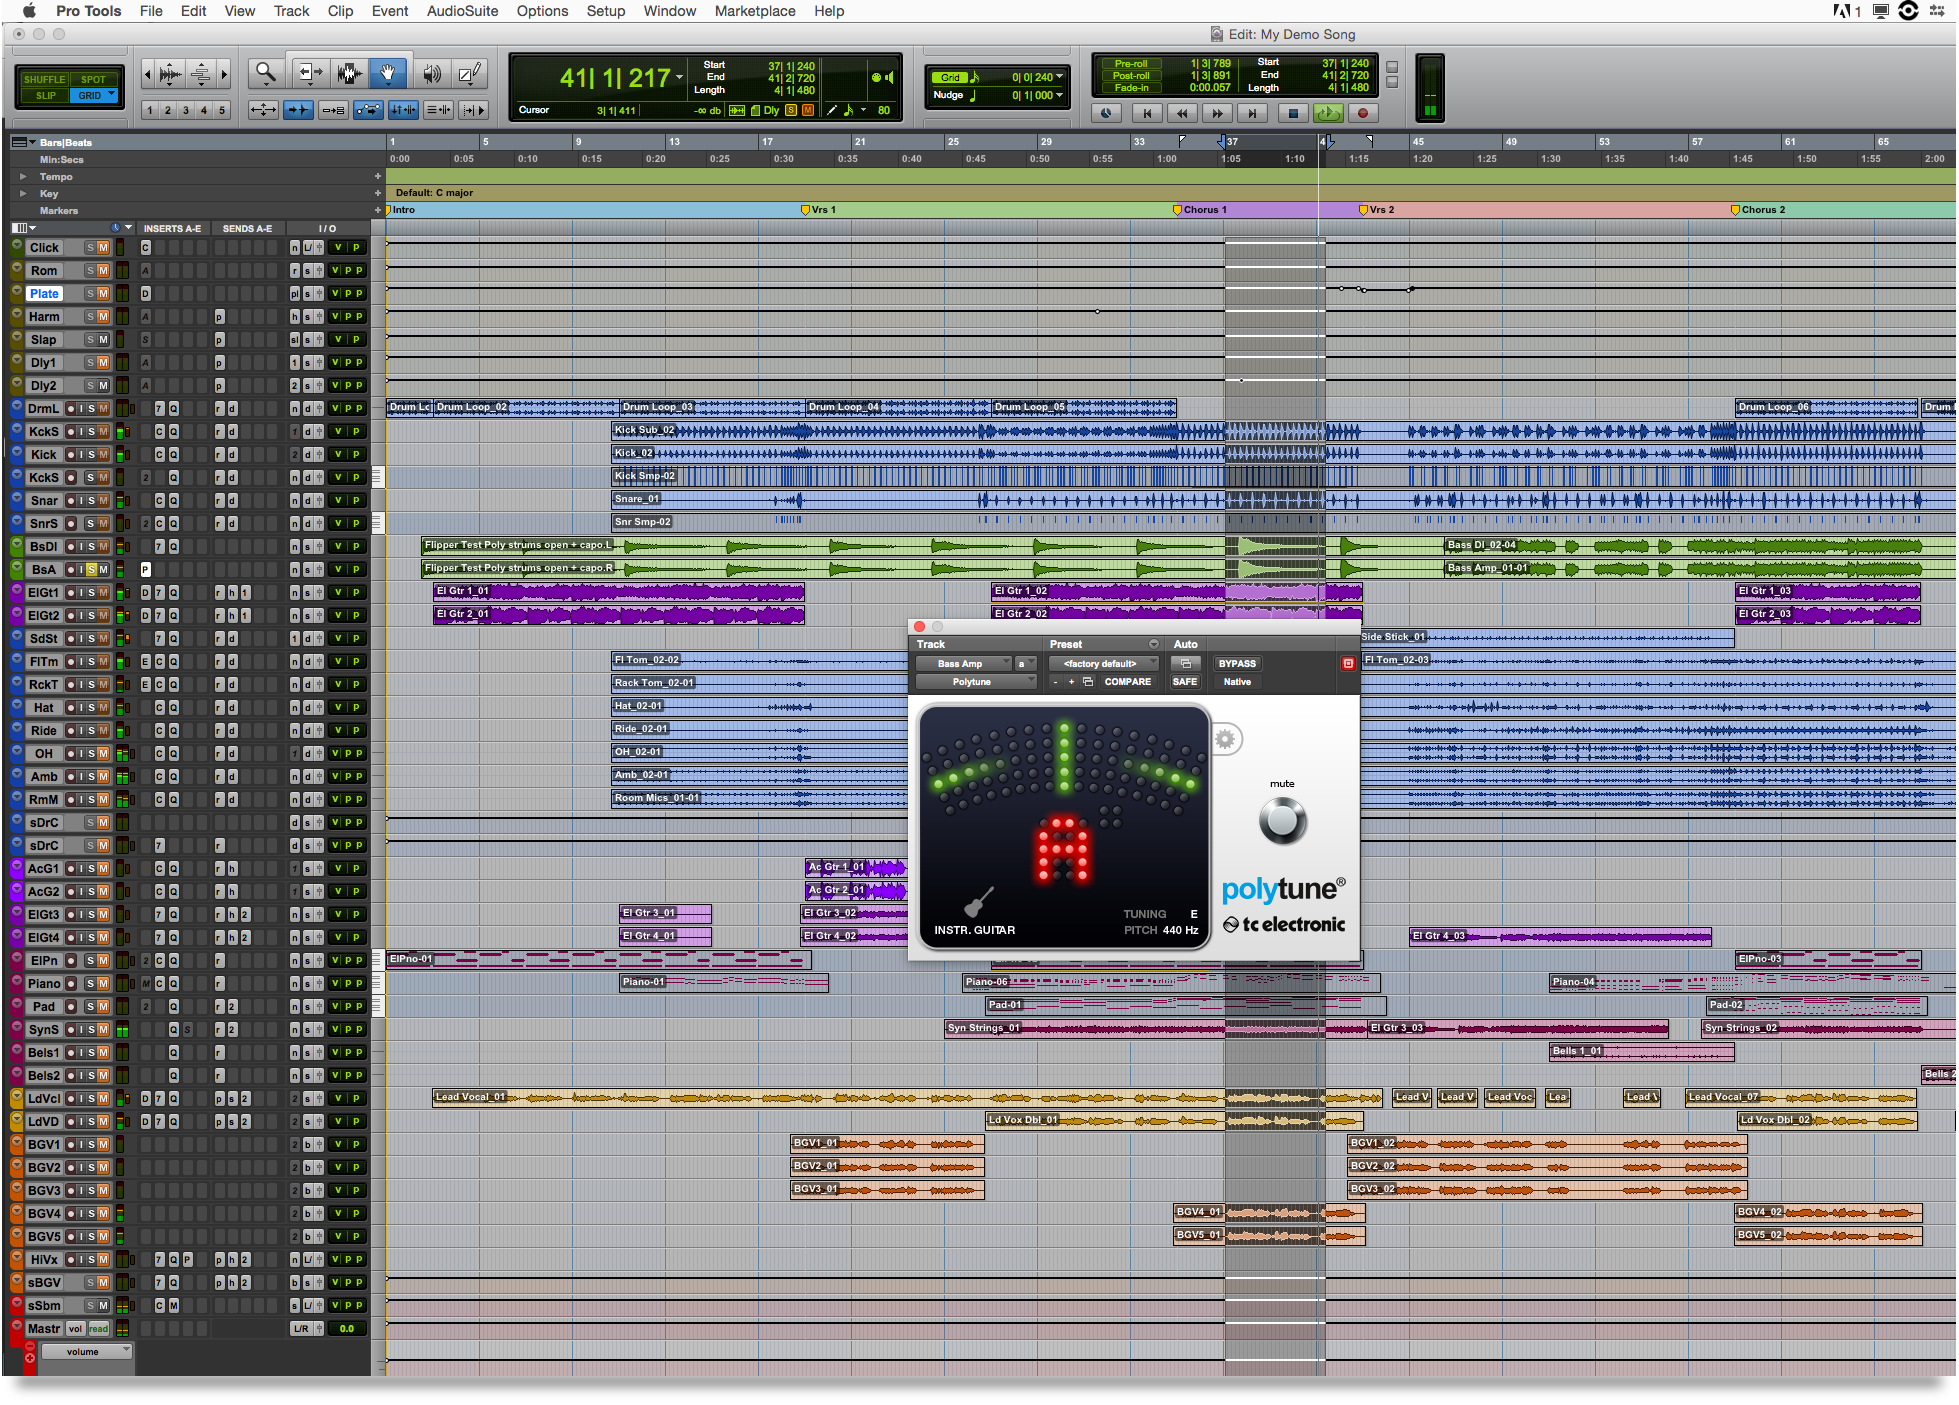Open PolyTune settings gear

click(x=1225, y=740)
